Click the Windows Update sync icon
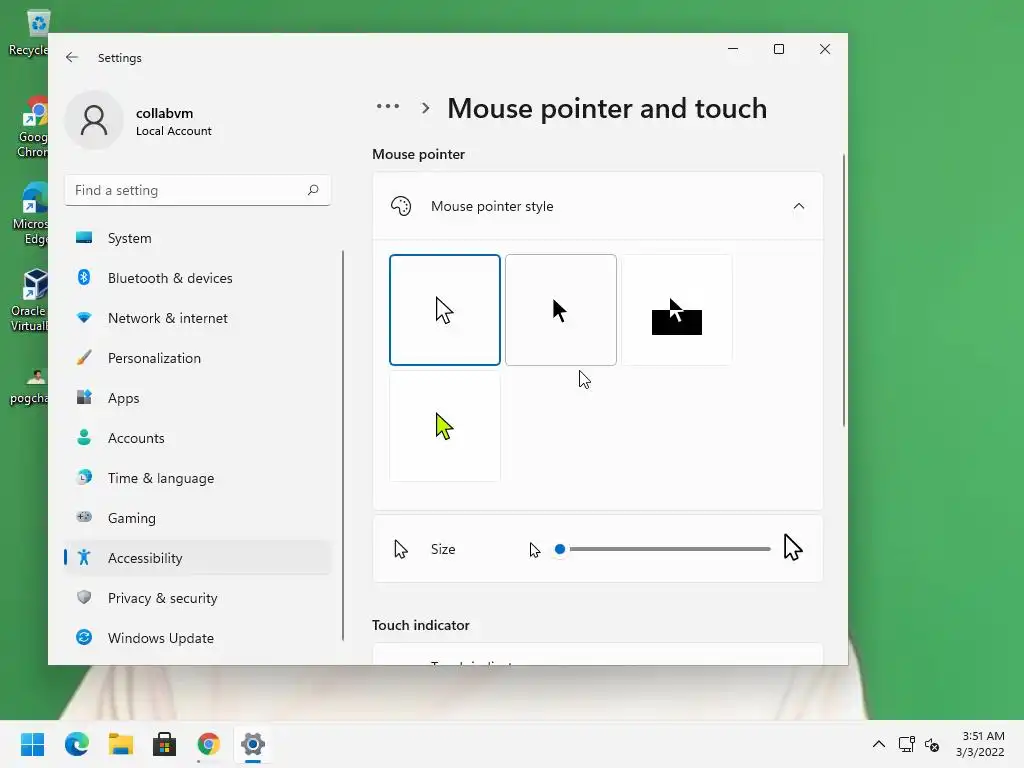 click(x=84, y=637)
